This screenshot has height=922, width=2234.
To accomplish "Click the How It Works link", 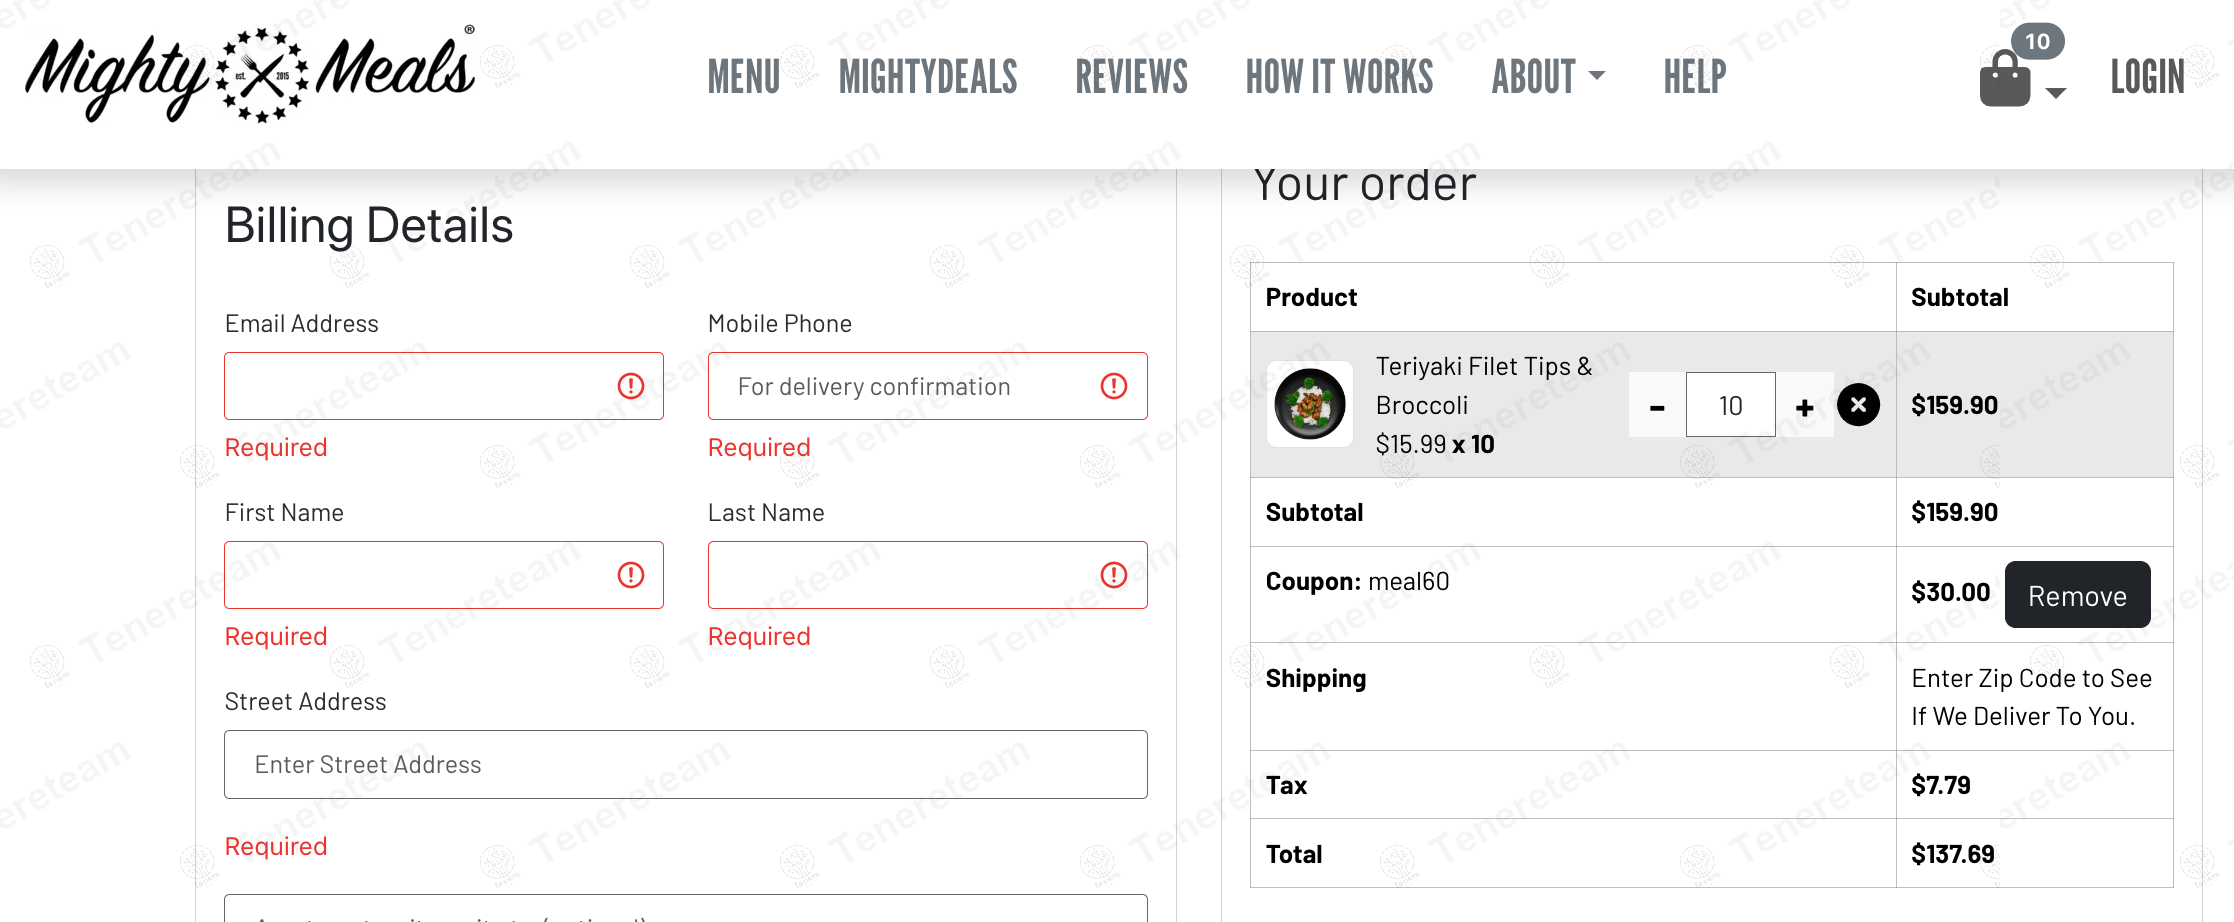I will (x=1339, y=77).
